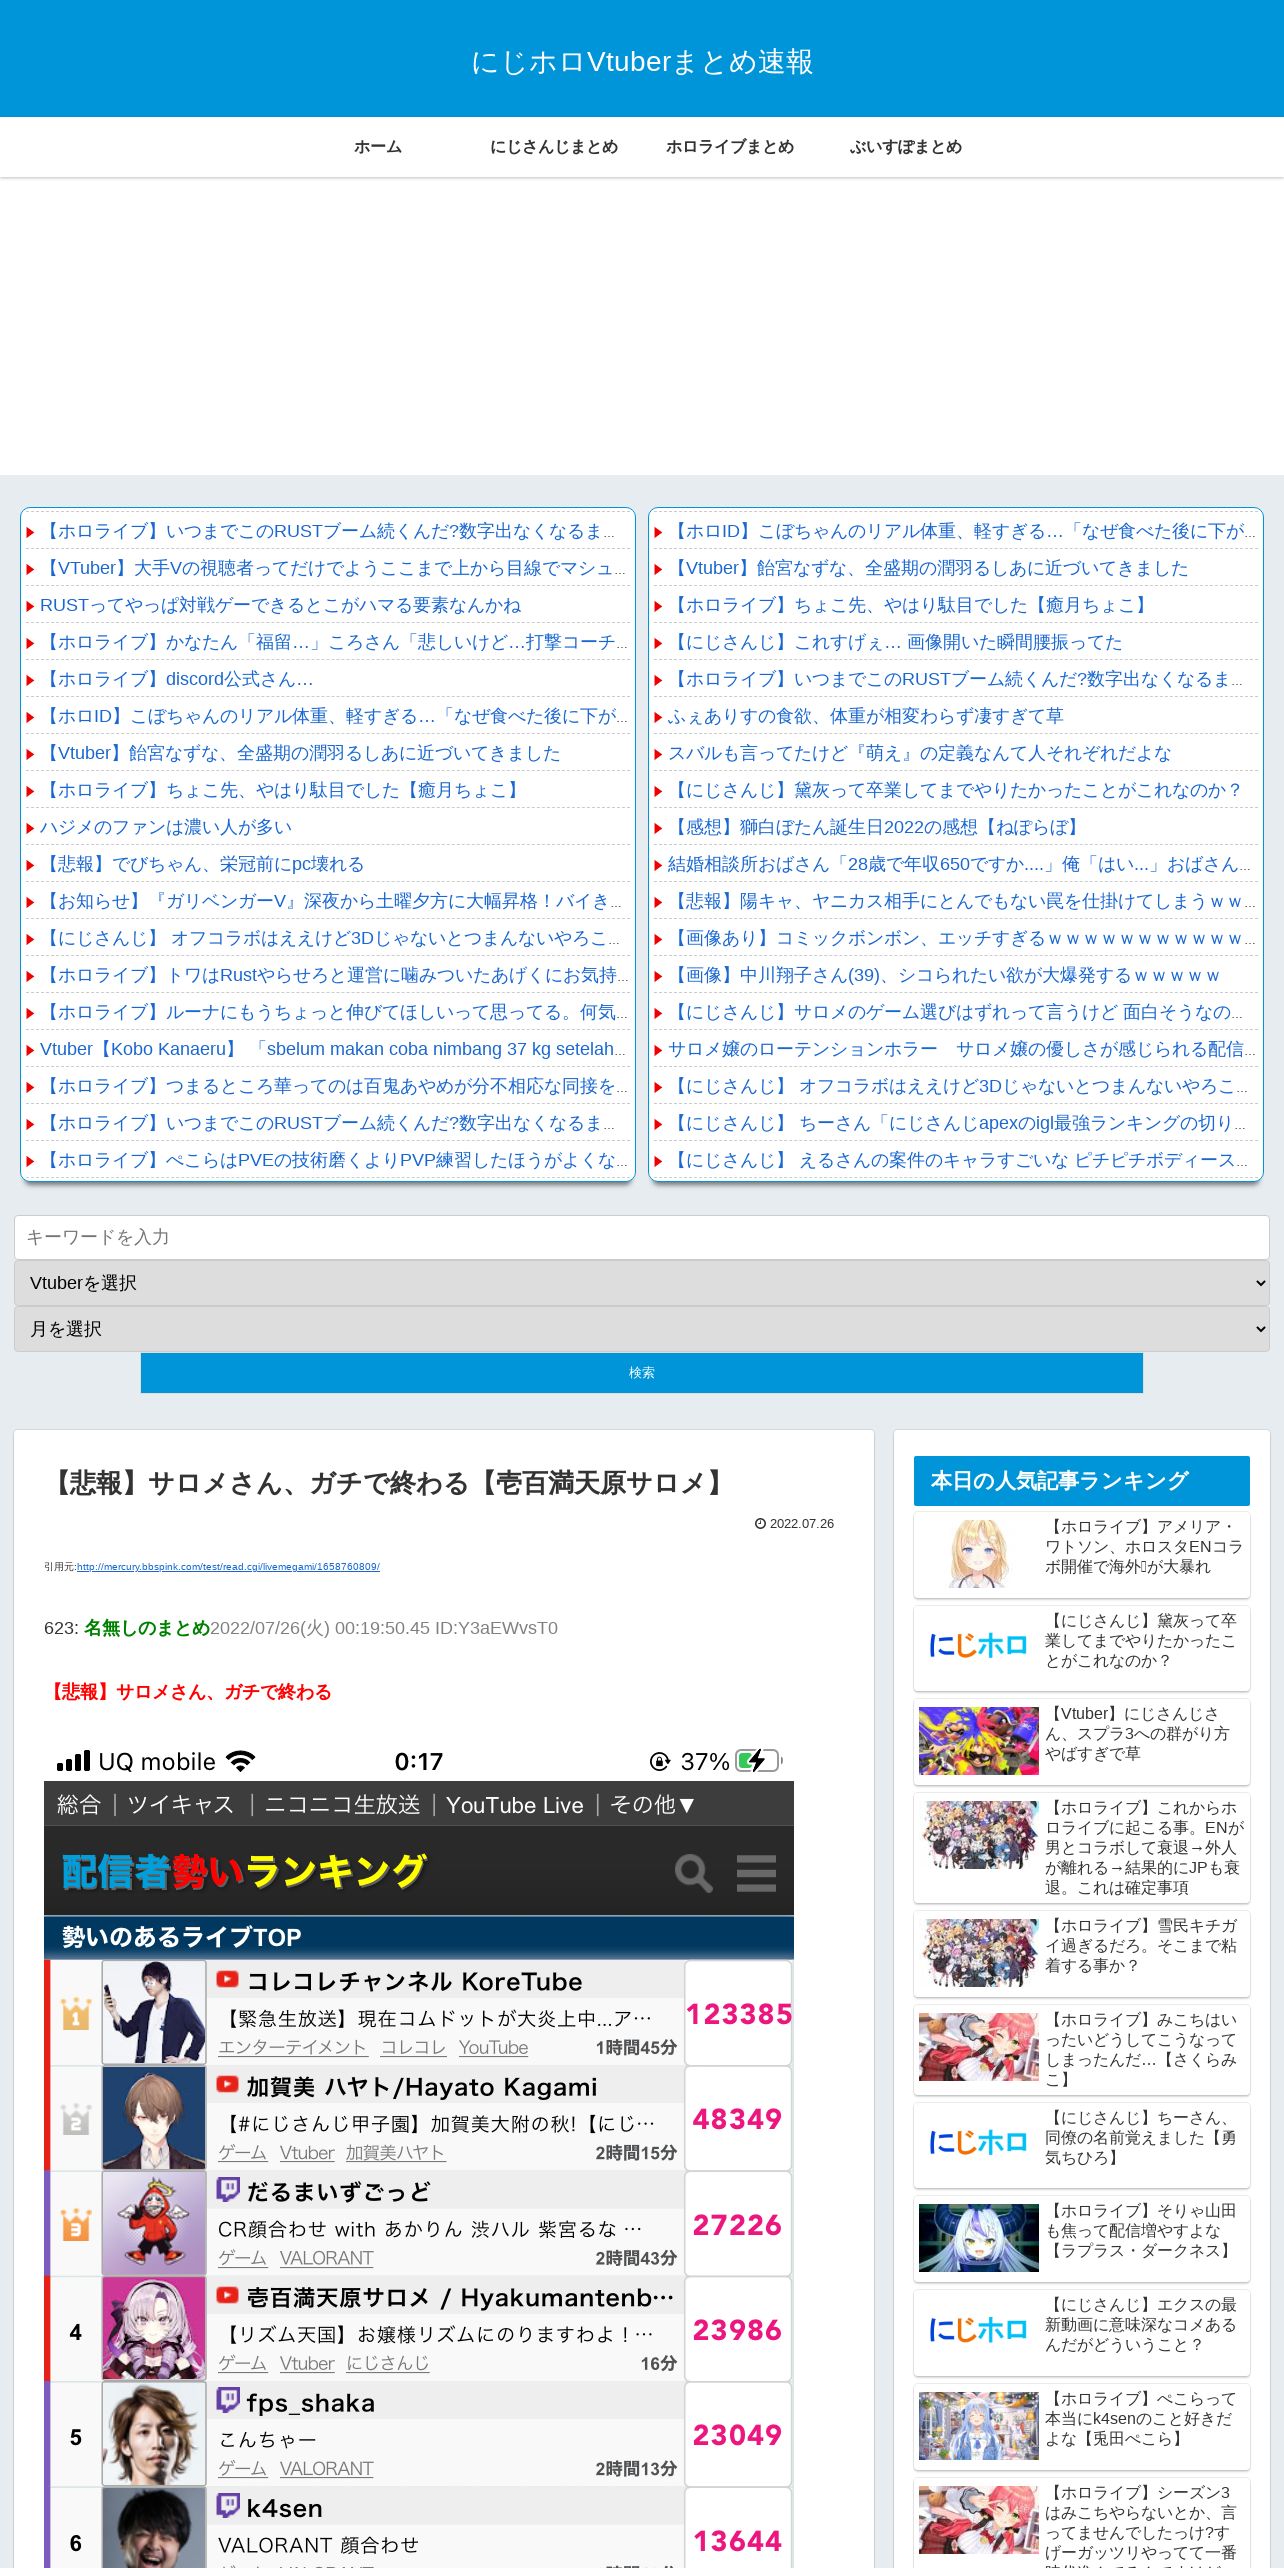Screen dimensions: 1284x2568
Task: Click the YouTube icon beside 加賀美 ハヤト
Action: [x=228, y=2085]
